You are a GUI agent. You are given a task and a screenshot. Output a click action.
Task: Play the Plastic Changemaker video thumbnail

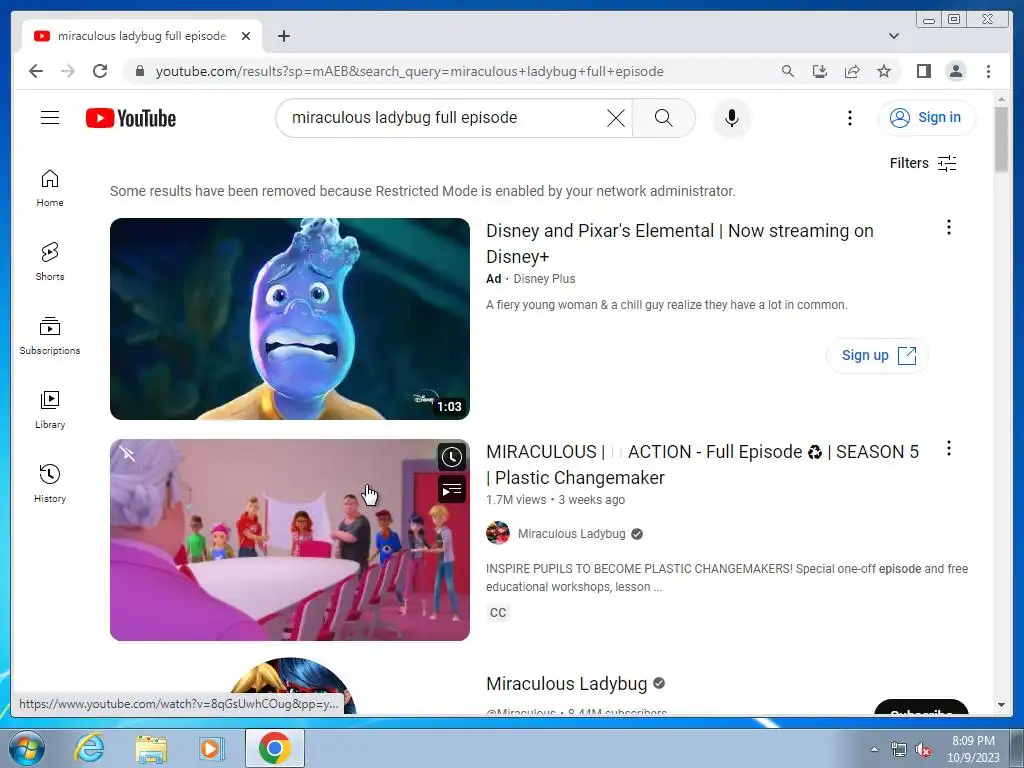(290, 539)
